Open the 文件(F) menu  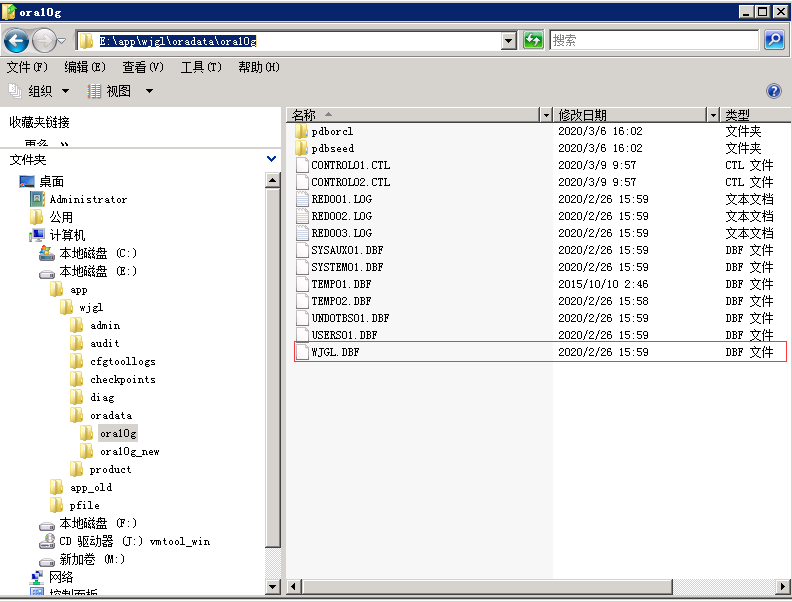coord(27,67)
